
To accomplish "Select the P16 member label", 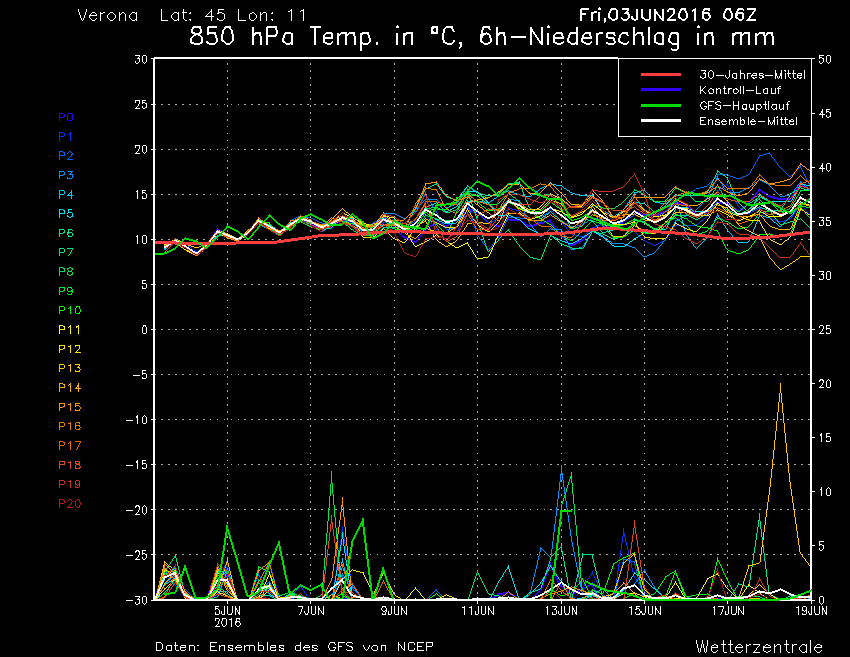I will coord(69,426).
